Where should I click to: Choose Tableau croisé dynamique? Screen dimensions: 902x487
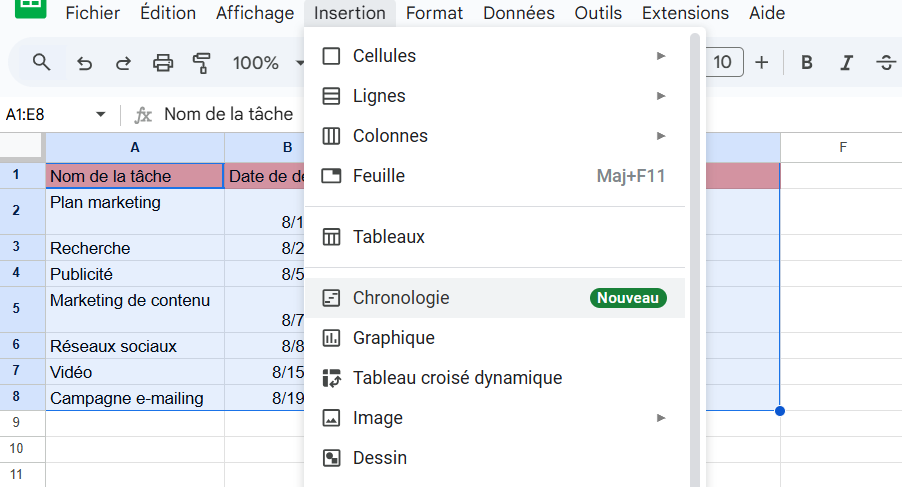pos(495,378)
